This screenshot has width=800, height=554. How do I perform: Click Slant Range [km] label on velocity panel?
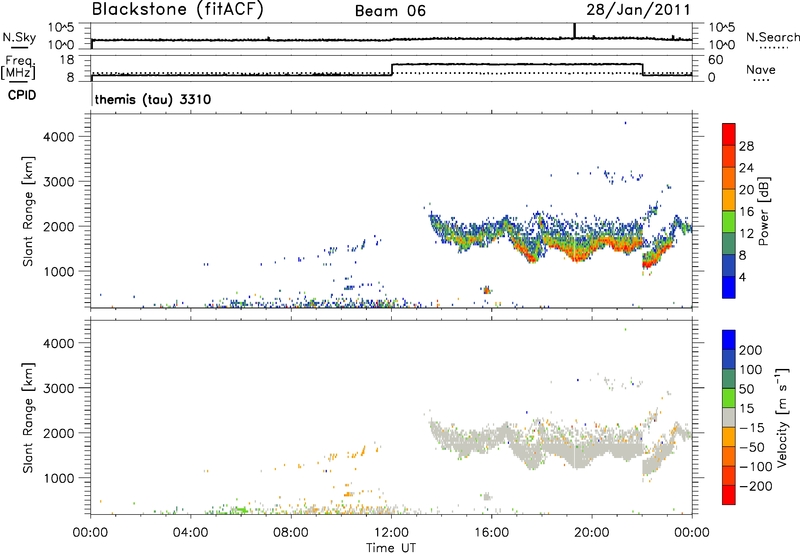[28, 418]
